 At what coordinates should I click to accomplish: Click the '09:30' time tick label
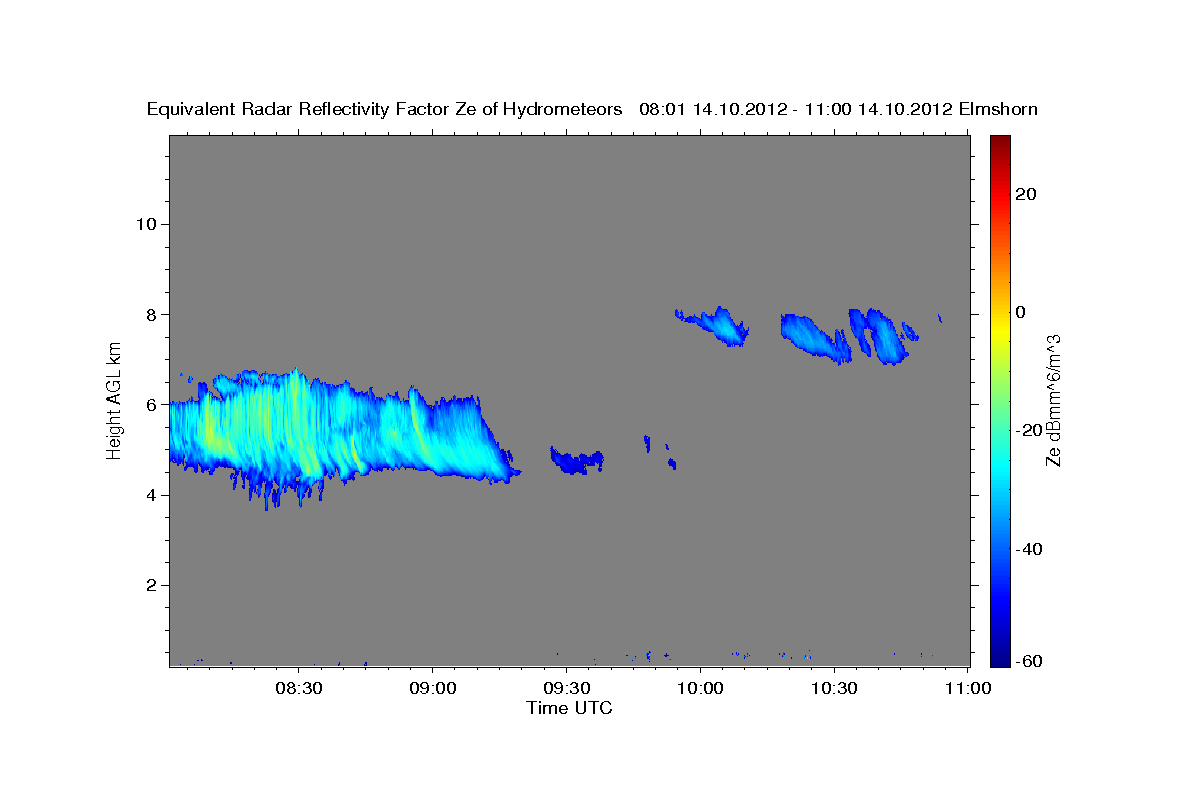(566, 688)
